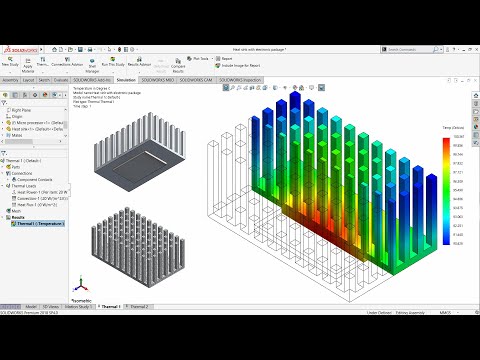Switch to the Sketch ribbon tab
480x360 pixels.
pyautogui.click(x=44, y=80)
